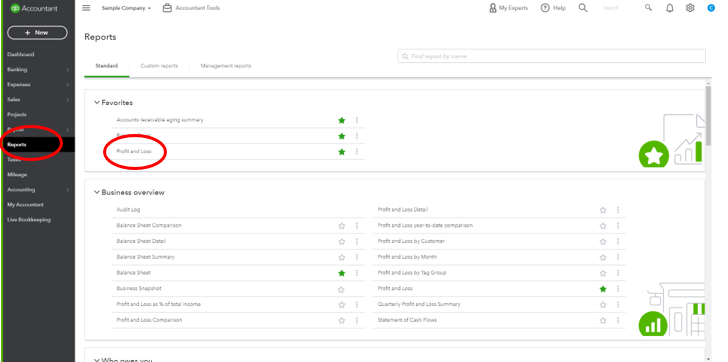Click the top bar Search field
This screenshot has height=362, width=728.
(x=611, y=8)
